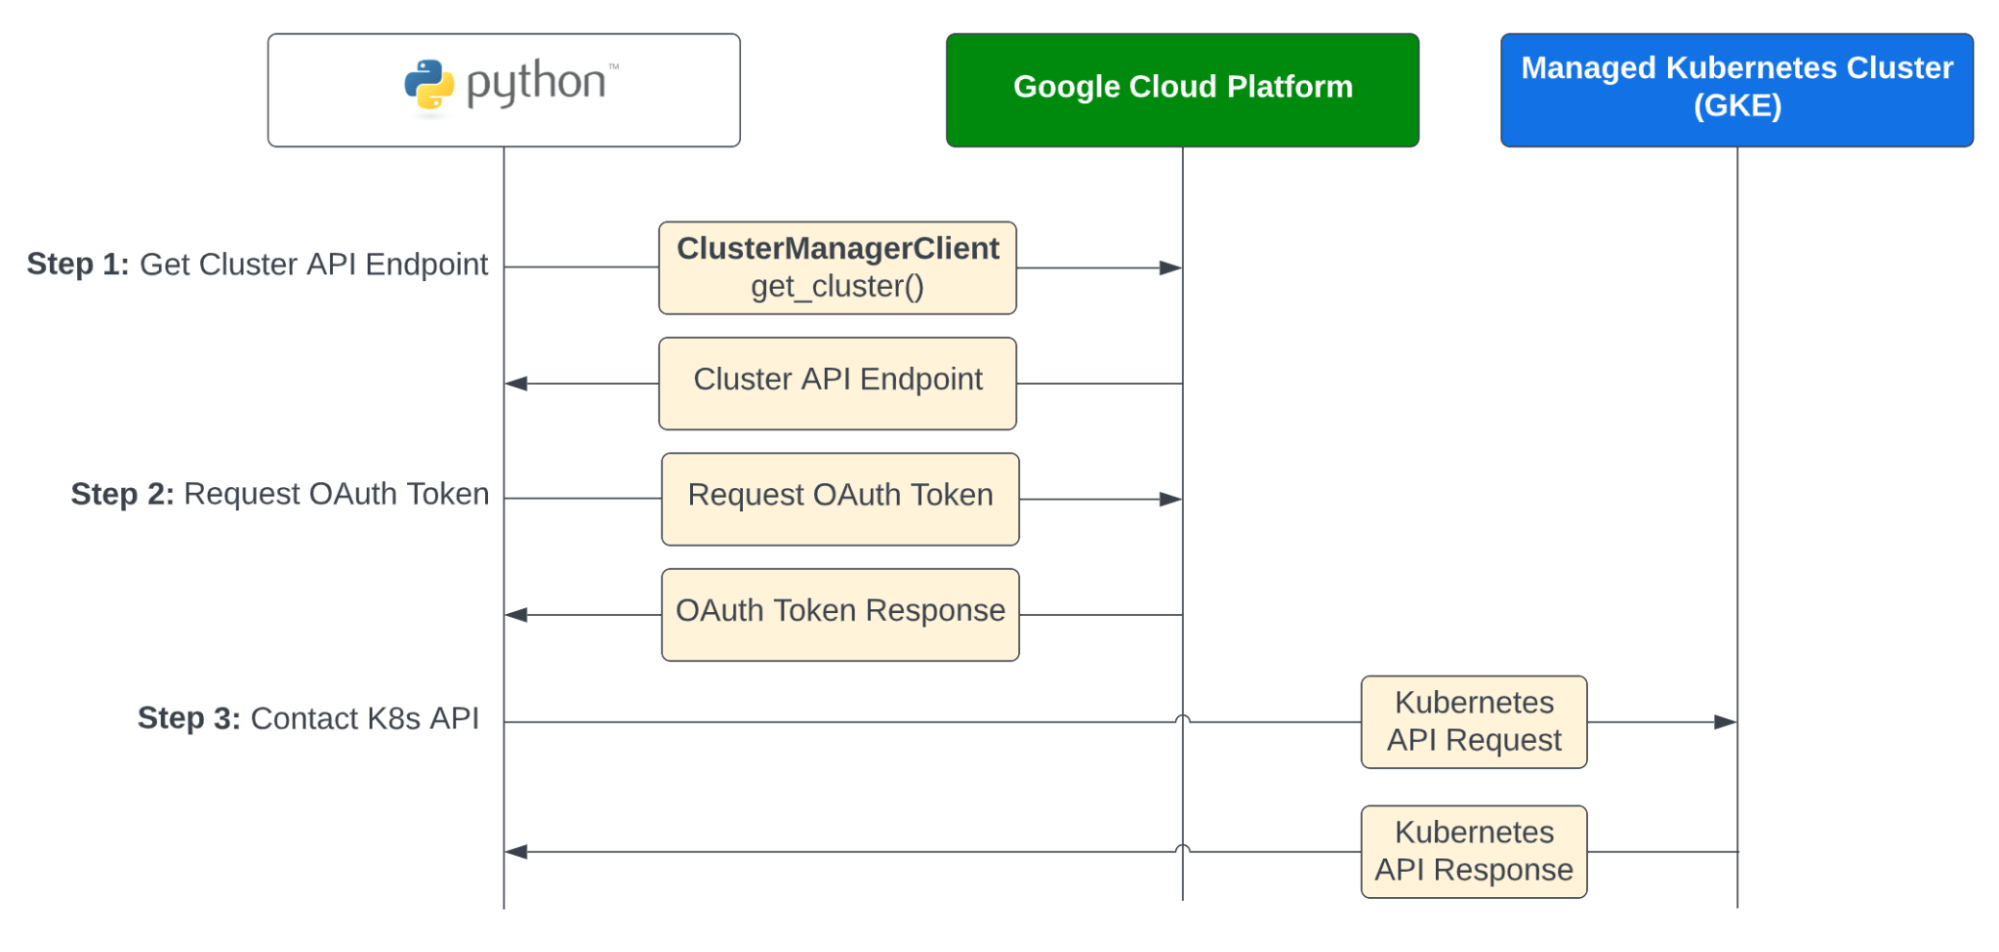Screen dimensions: 1999x952
Task: Click the Step 1: Get Cluster API Endpoint label
Action: click(256, 264)
